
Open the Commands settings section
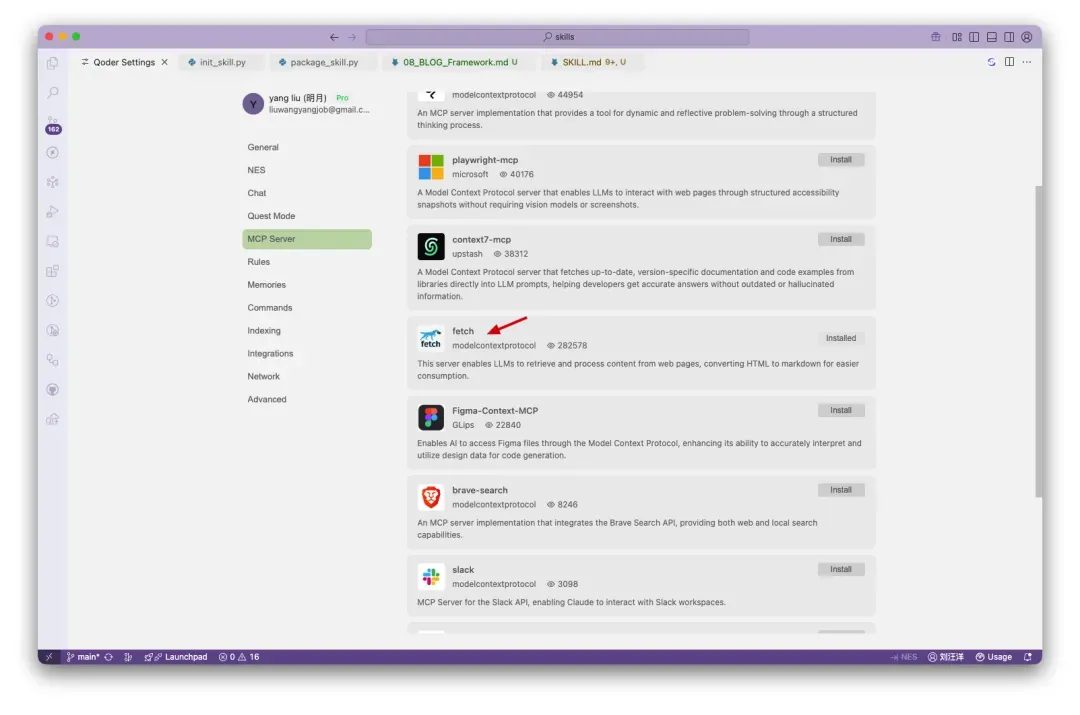click(307, 308)
